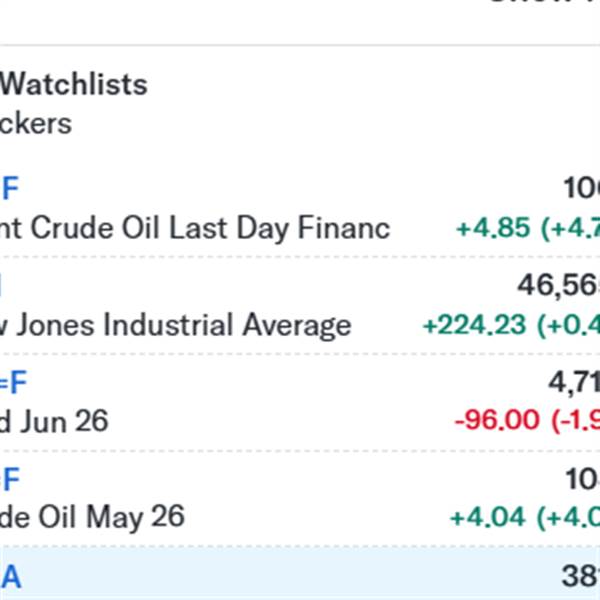Click the ticker symbol above Brent Crude Oil
This screenshot has width=600, height=600.
(9, 188)
